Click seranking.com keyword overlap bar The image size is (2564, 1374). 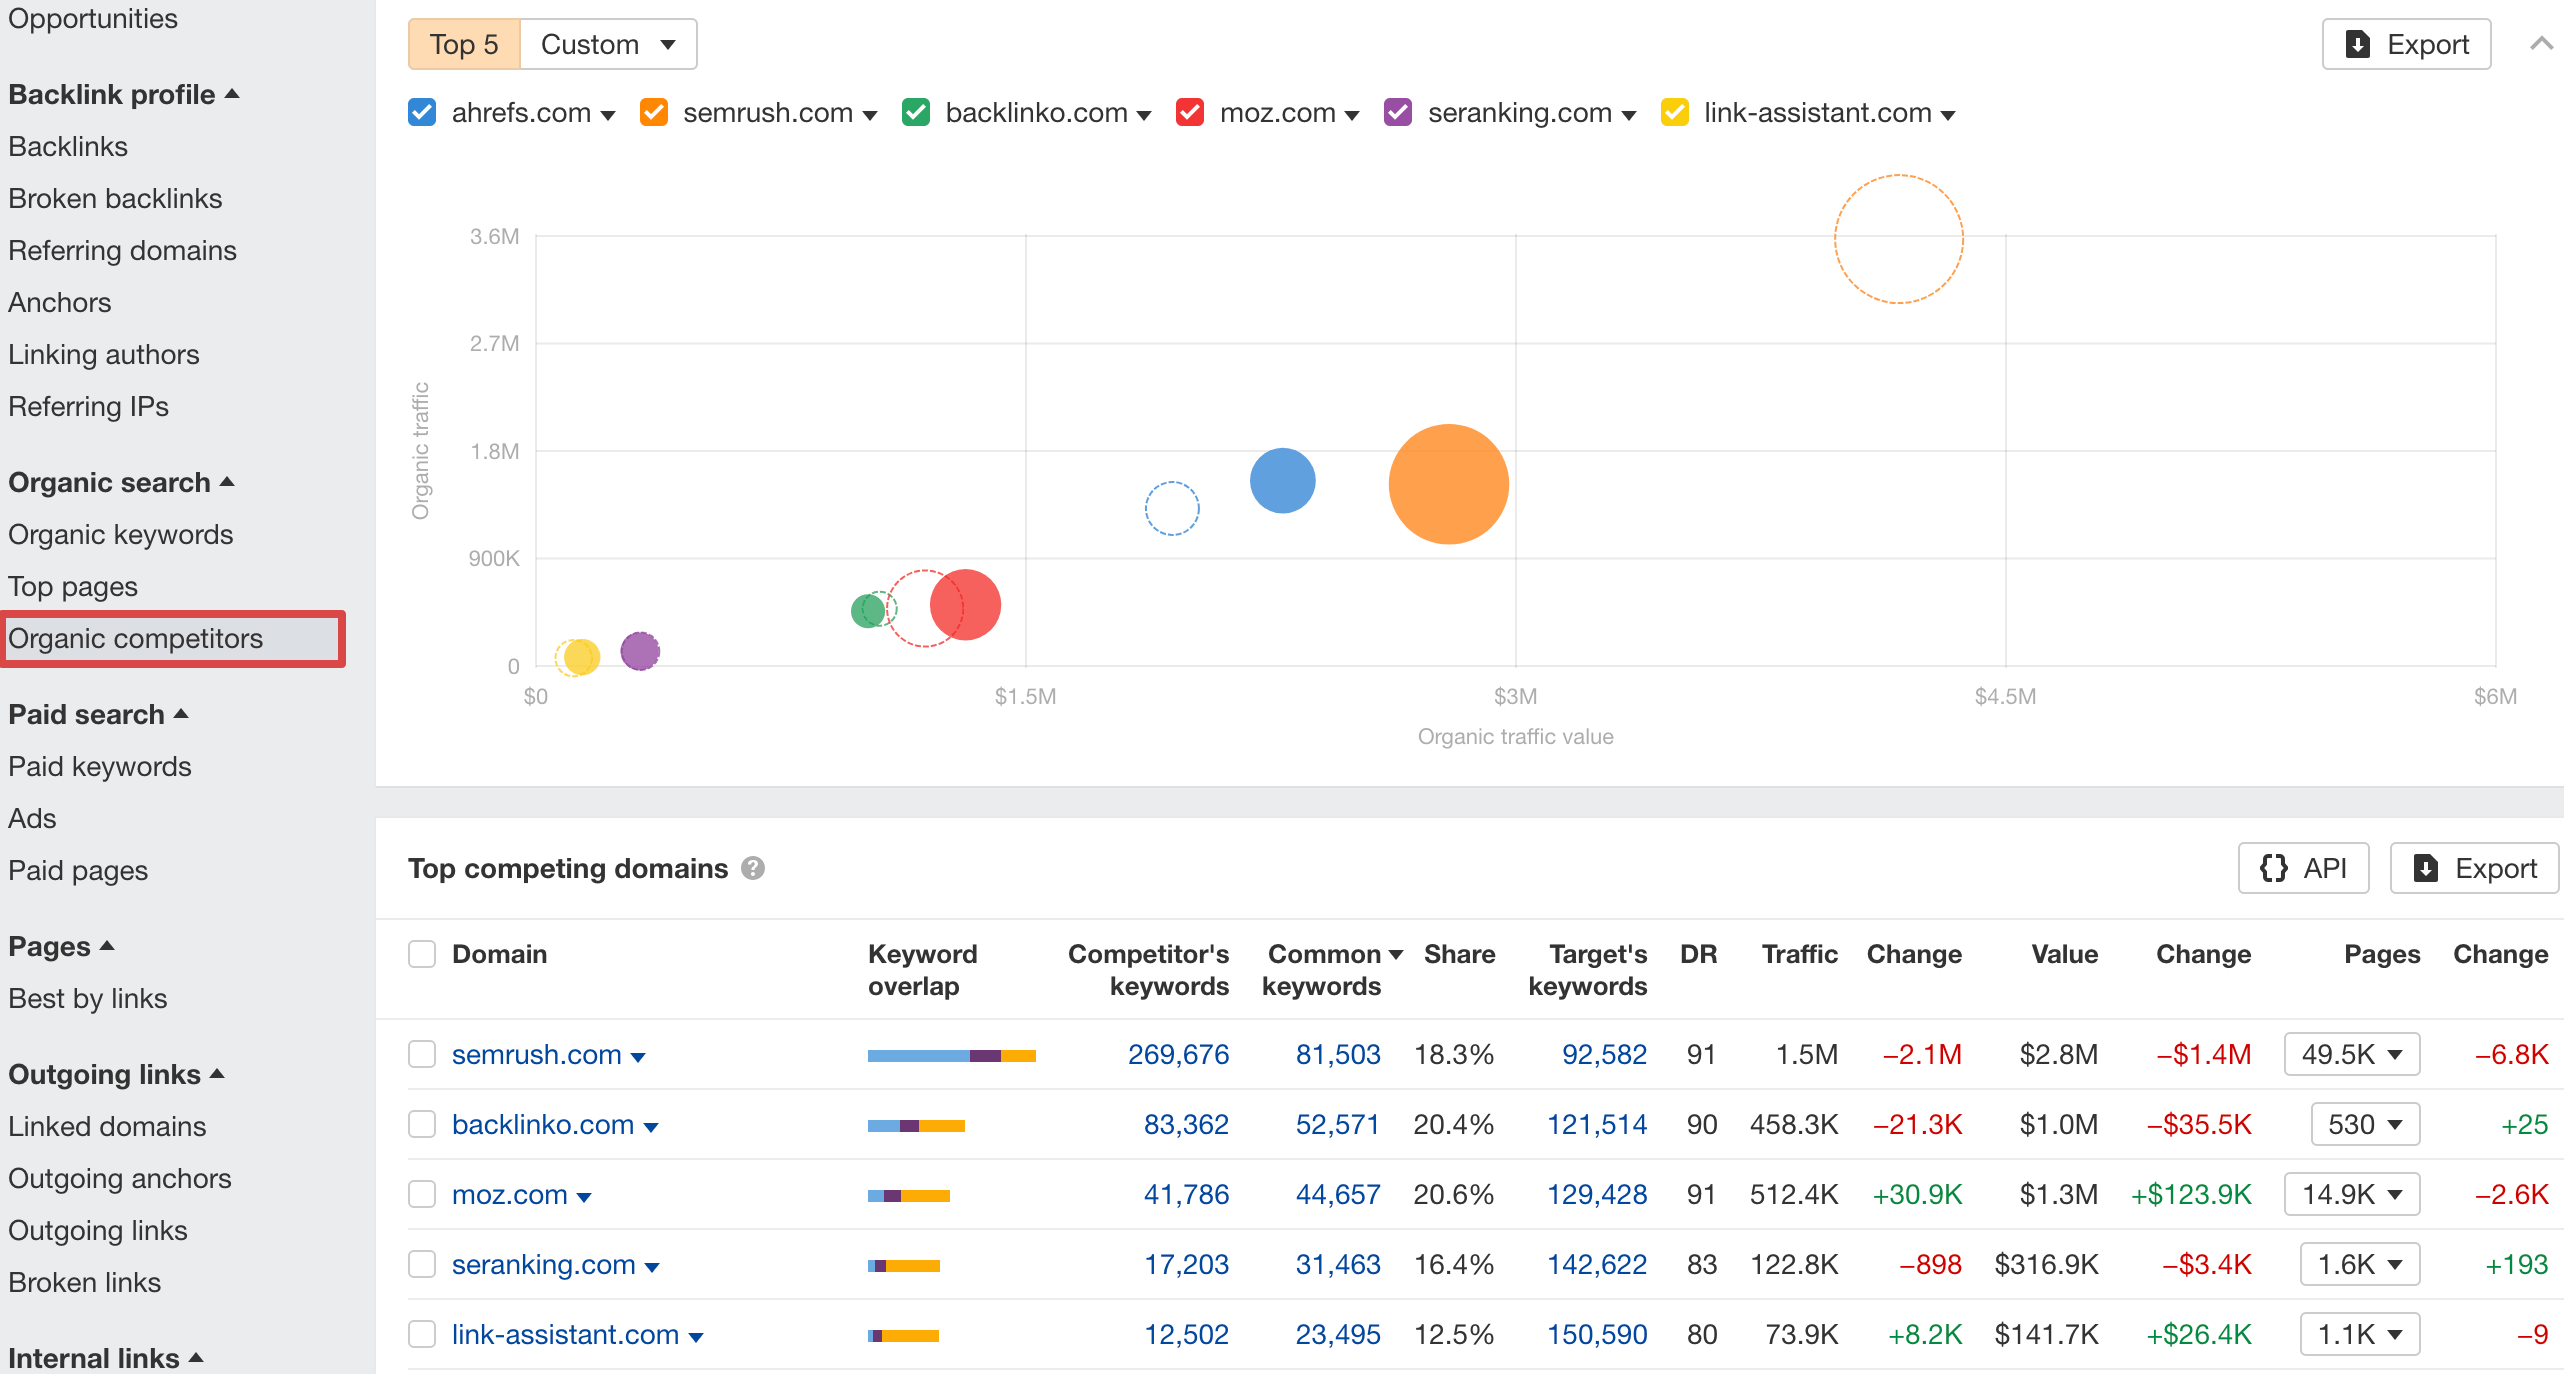point(904,1266)
